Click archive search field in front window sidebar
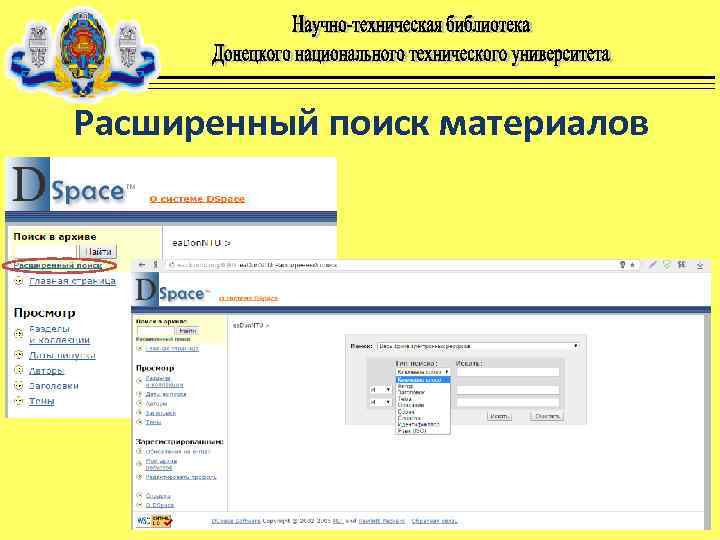 pyautogui.click(x=155, y=331)
